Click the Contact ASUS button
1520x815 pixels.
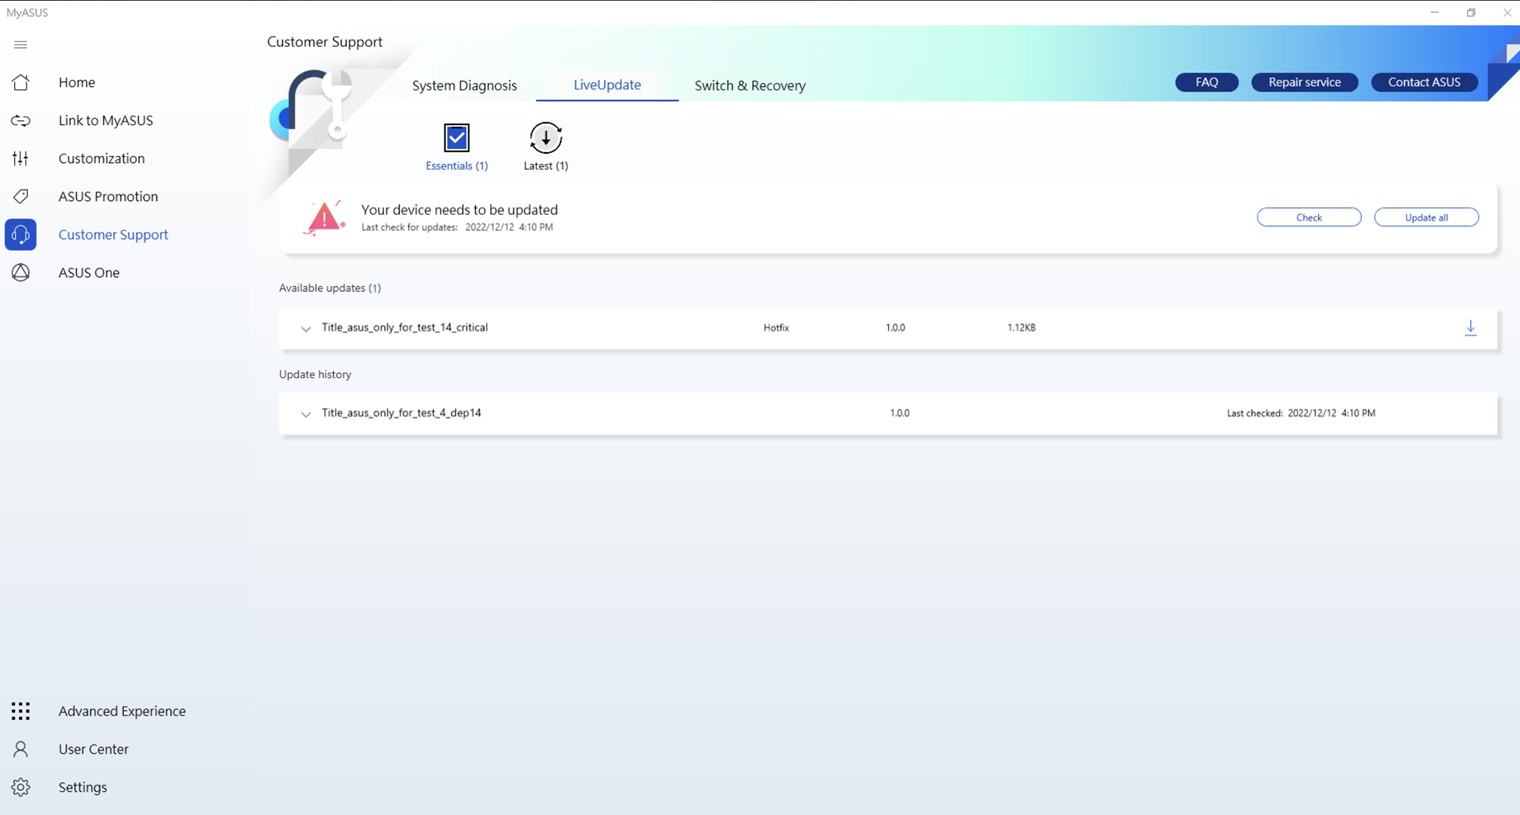click(1424, 82)
